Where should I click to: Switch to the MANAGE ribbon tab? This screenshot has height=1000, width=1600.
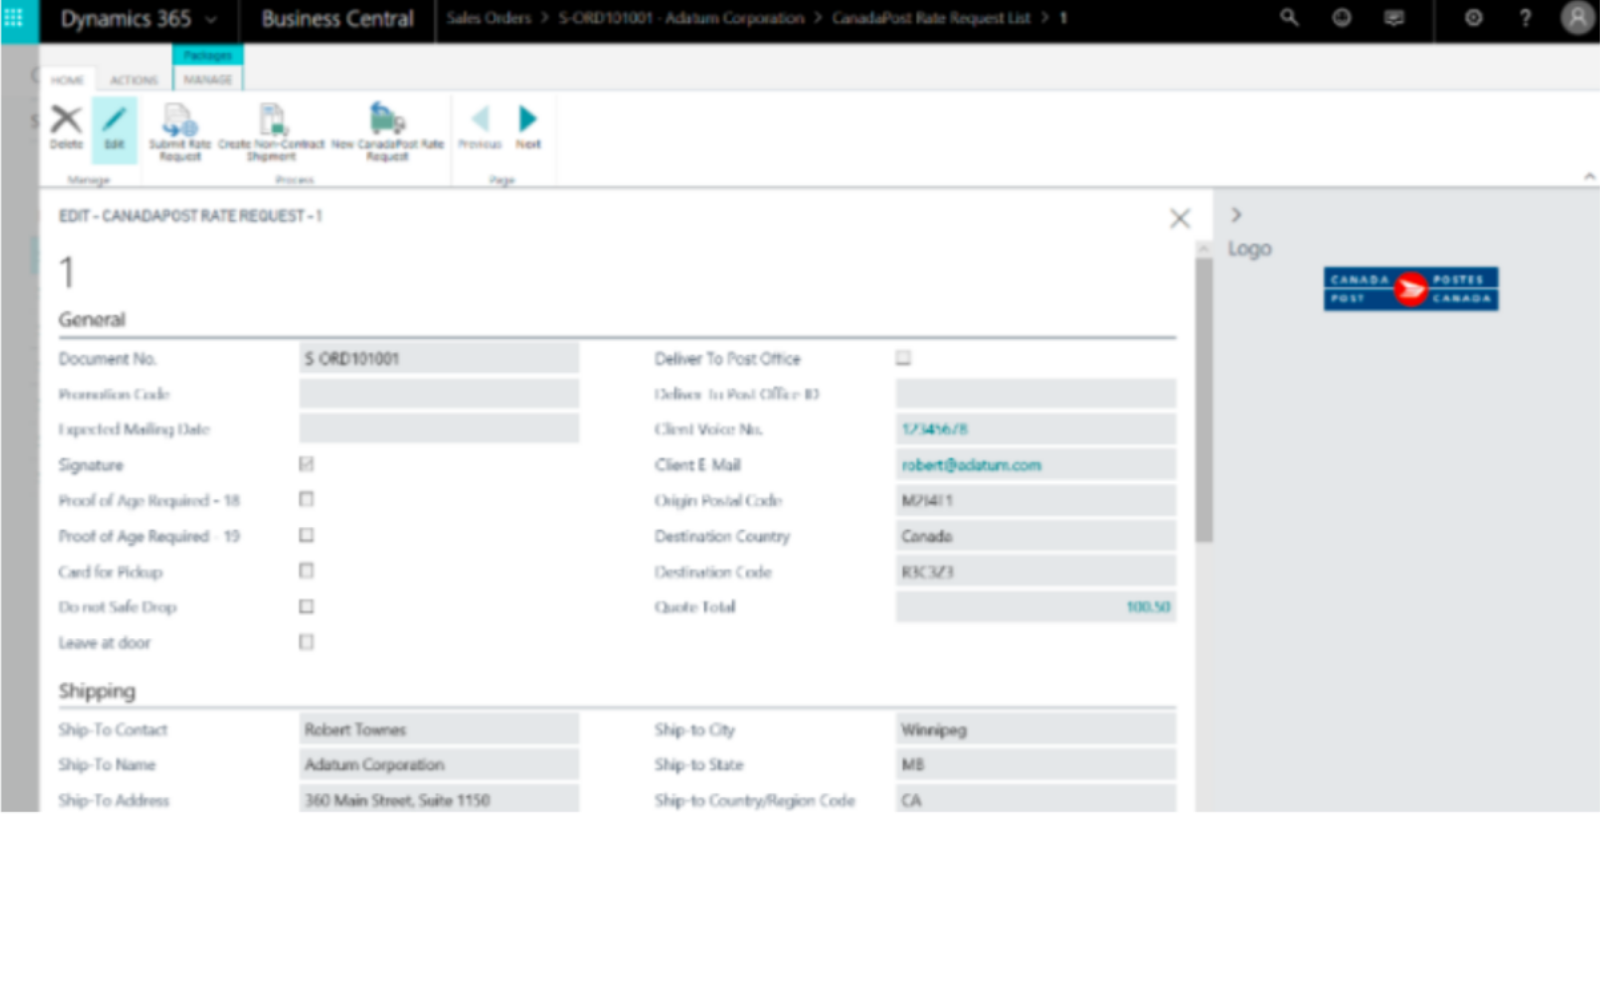208,79
